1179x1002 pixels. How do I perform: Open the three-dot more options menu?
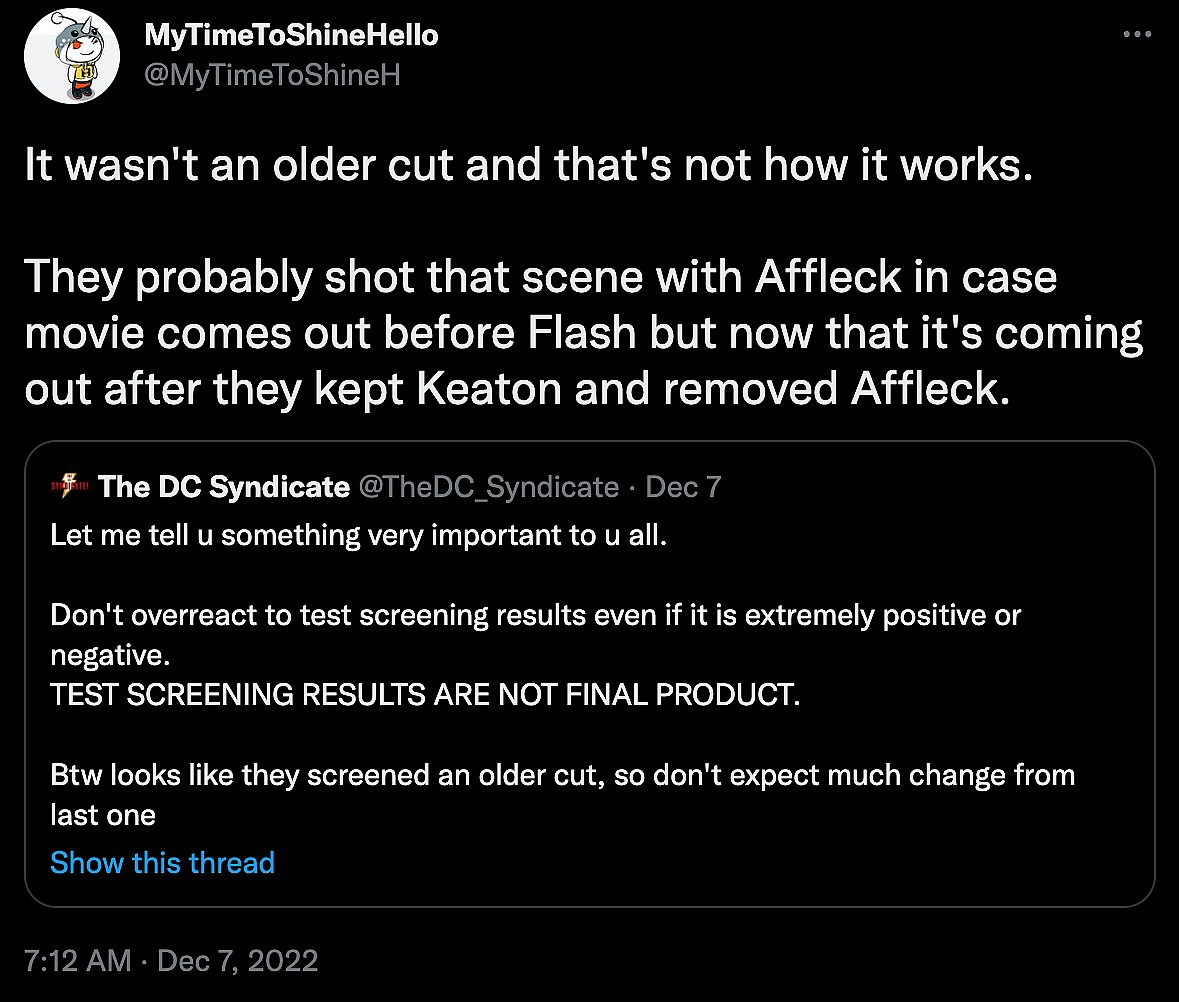(x=1138, y=34)
